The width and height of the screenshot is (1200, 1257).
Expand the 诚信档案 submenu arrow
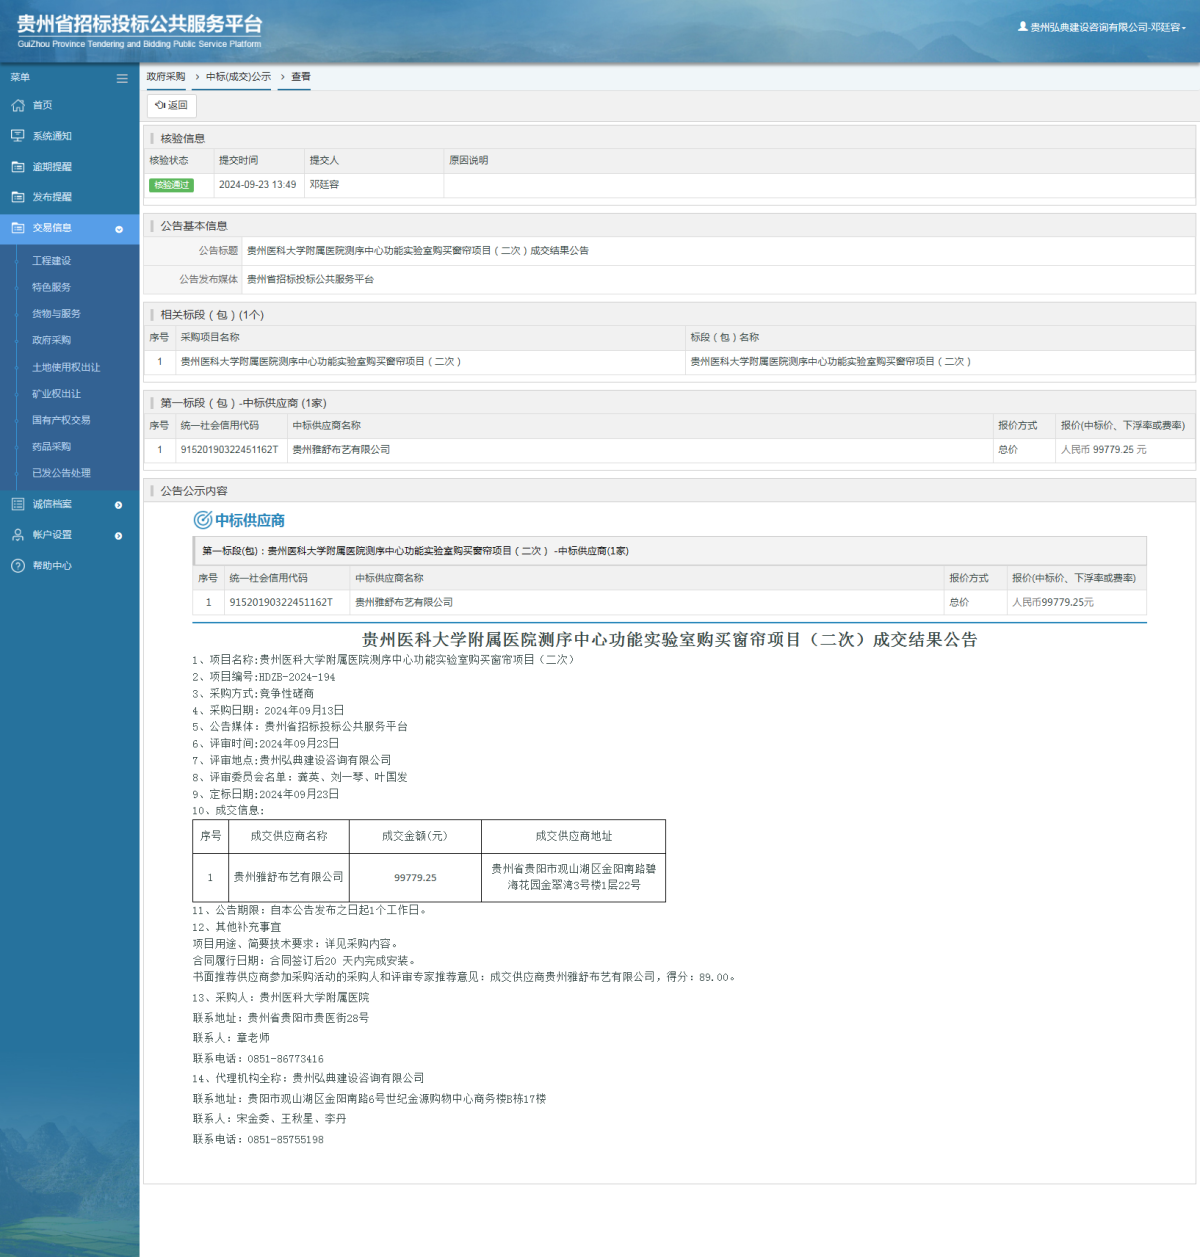tap(119, 505)
